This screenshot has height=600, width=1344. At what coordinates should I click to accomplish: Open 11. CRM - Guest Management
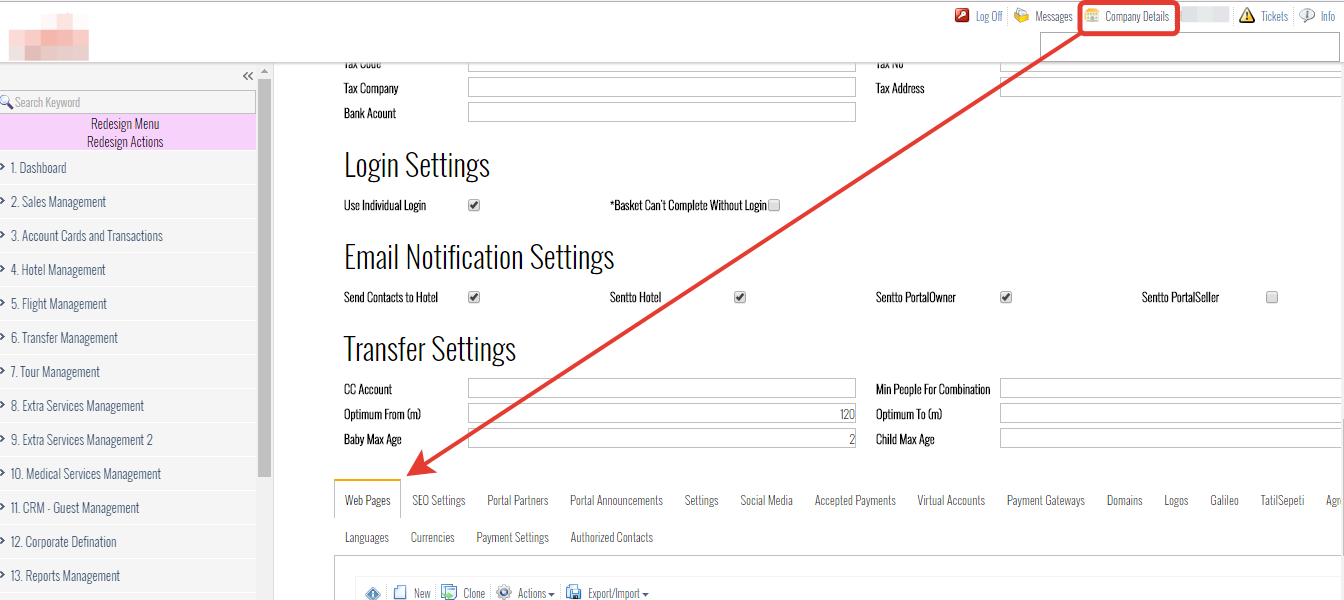(x=75, y=508)
